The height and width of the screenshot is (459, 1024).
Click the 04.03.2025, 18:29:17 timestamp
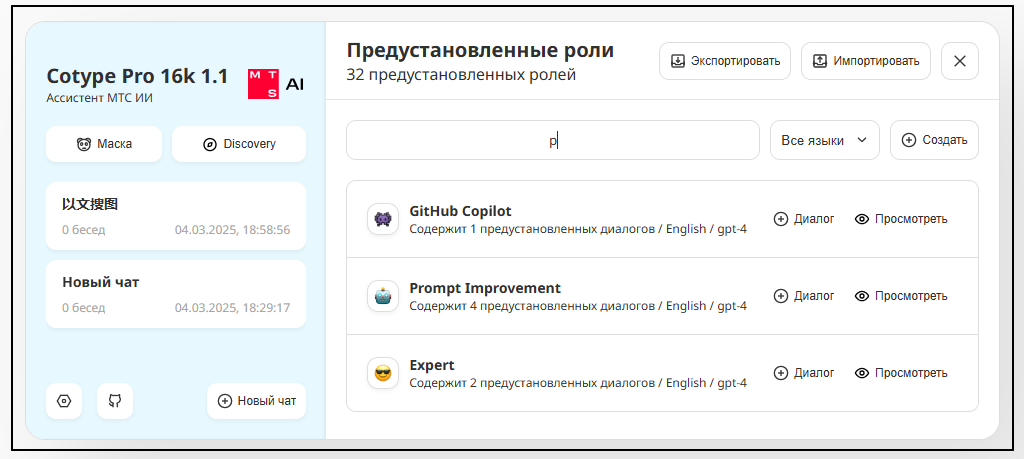click(x=232, y=308)
